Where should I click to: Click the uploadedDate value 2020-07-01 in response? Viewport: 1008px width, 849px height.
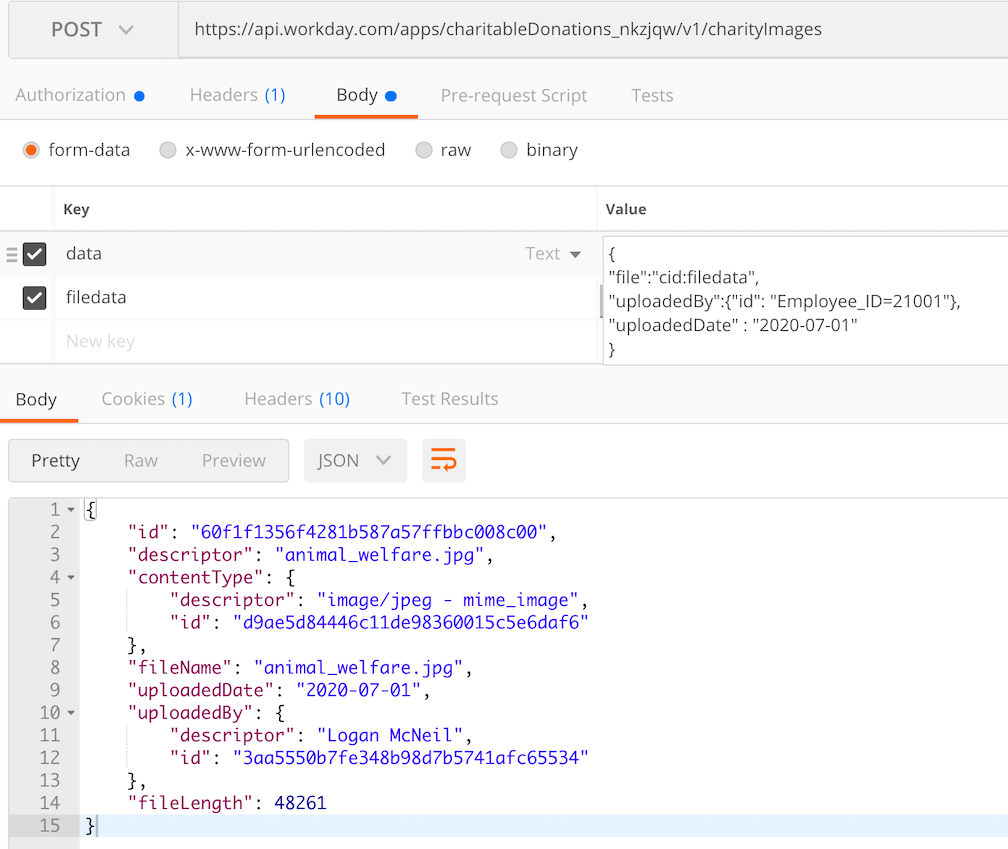[358, 690]
